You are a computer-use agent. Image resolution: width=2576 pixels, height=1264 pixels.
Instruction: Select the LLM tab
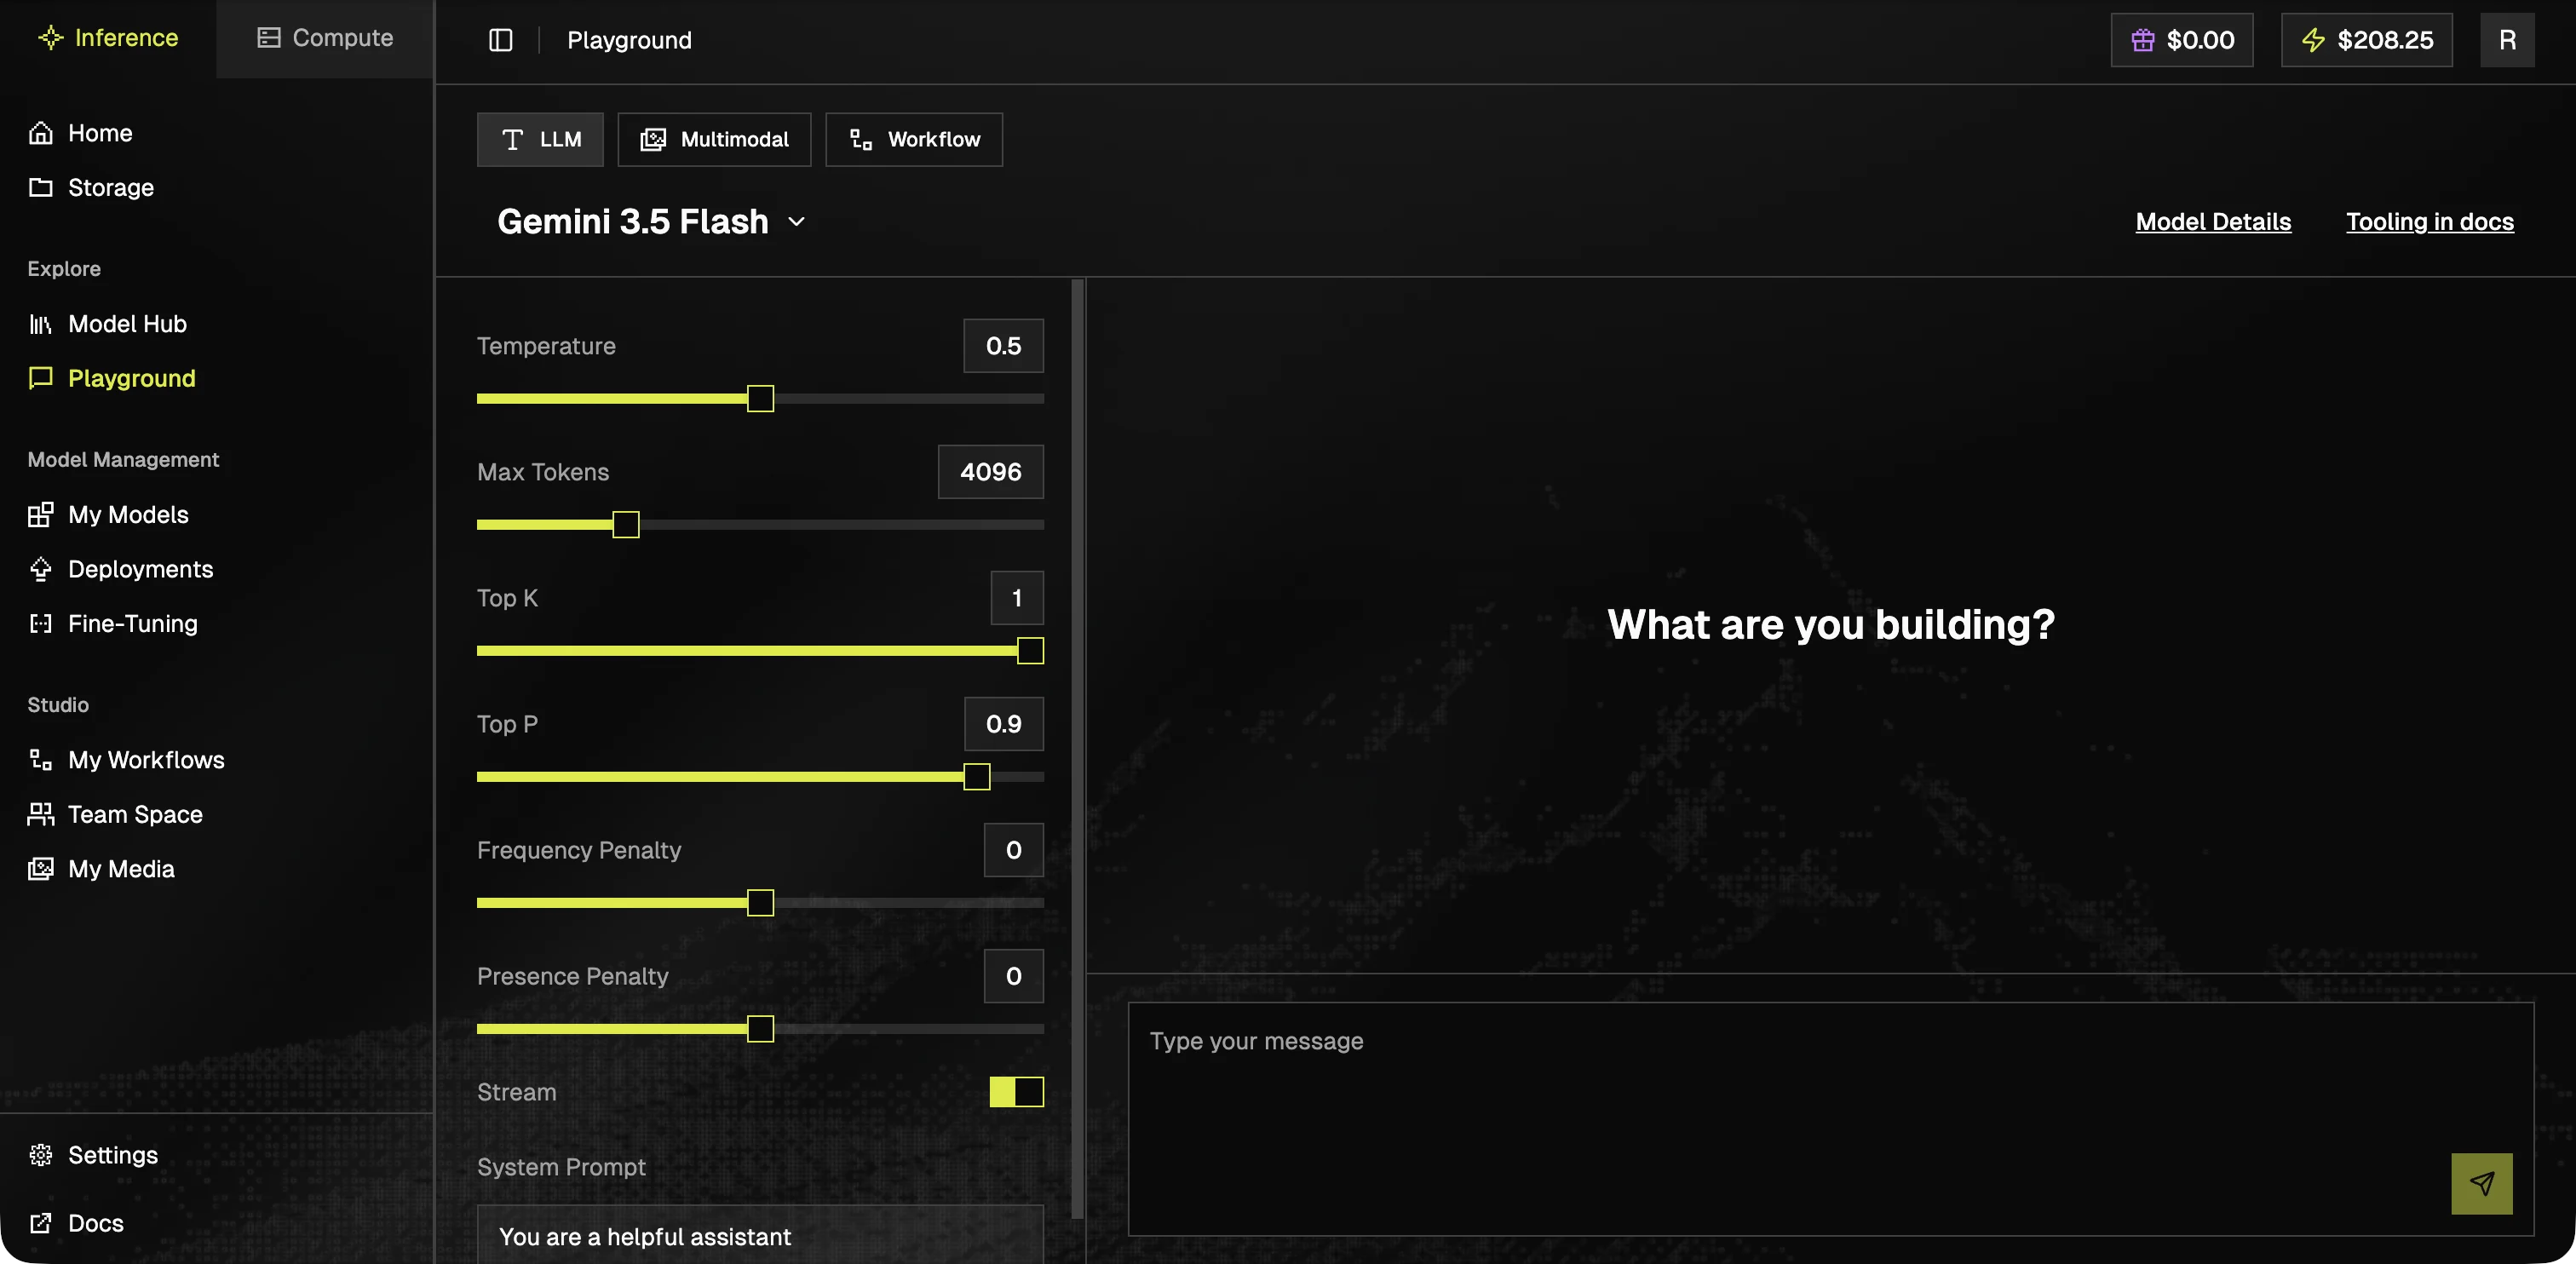(x=540, y=139)
